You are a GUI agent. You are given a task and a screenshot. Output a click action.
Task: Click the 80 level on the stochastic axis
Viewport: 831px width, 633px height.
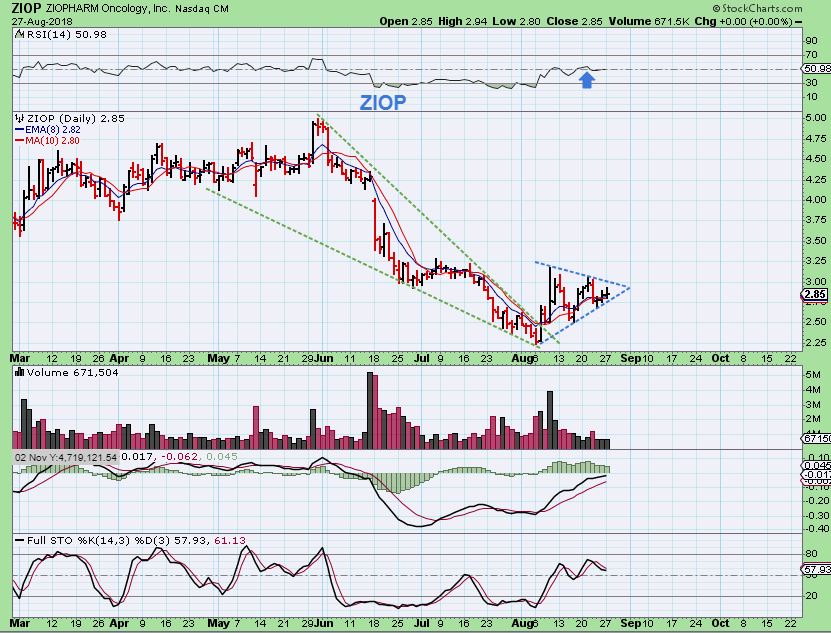811,554
